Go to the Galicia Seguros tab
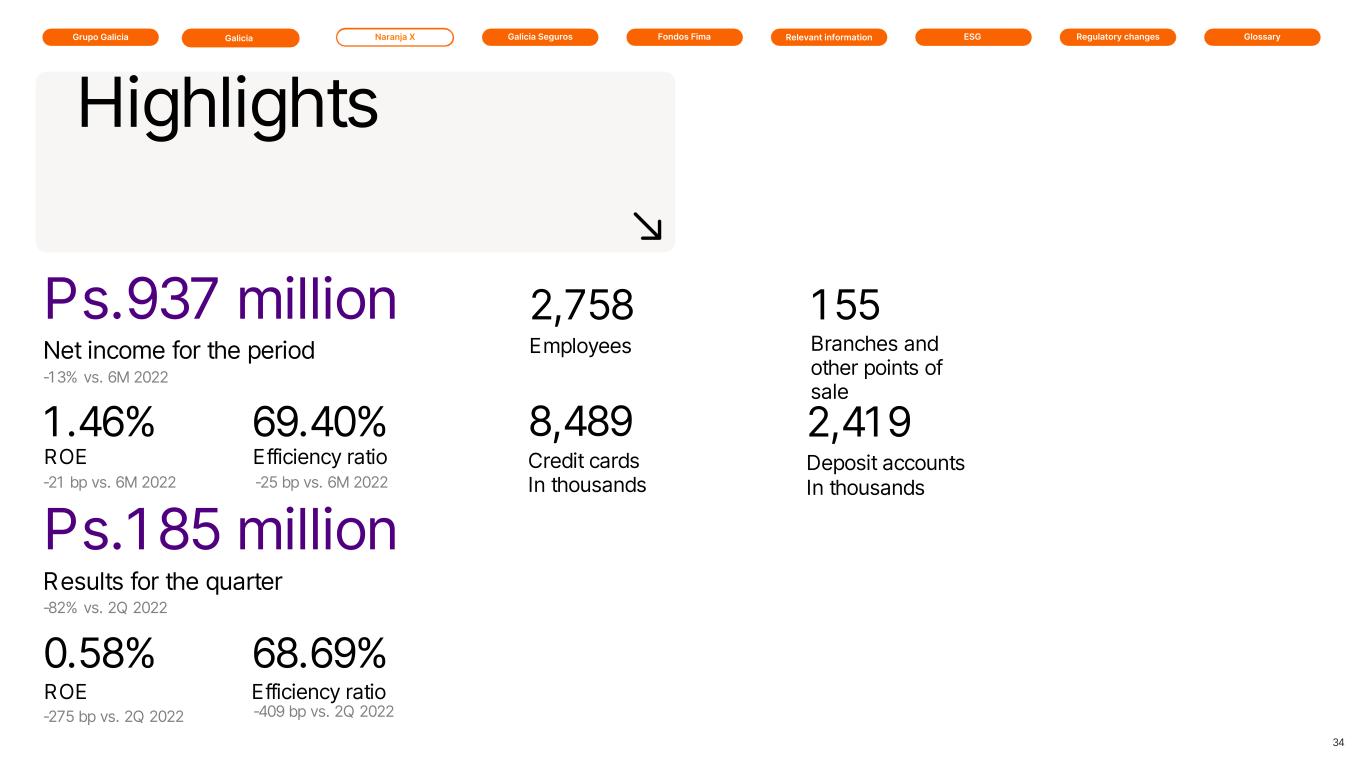The image size is (1365, 768). 540,37
